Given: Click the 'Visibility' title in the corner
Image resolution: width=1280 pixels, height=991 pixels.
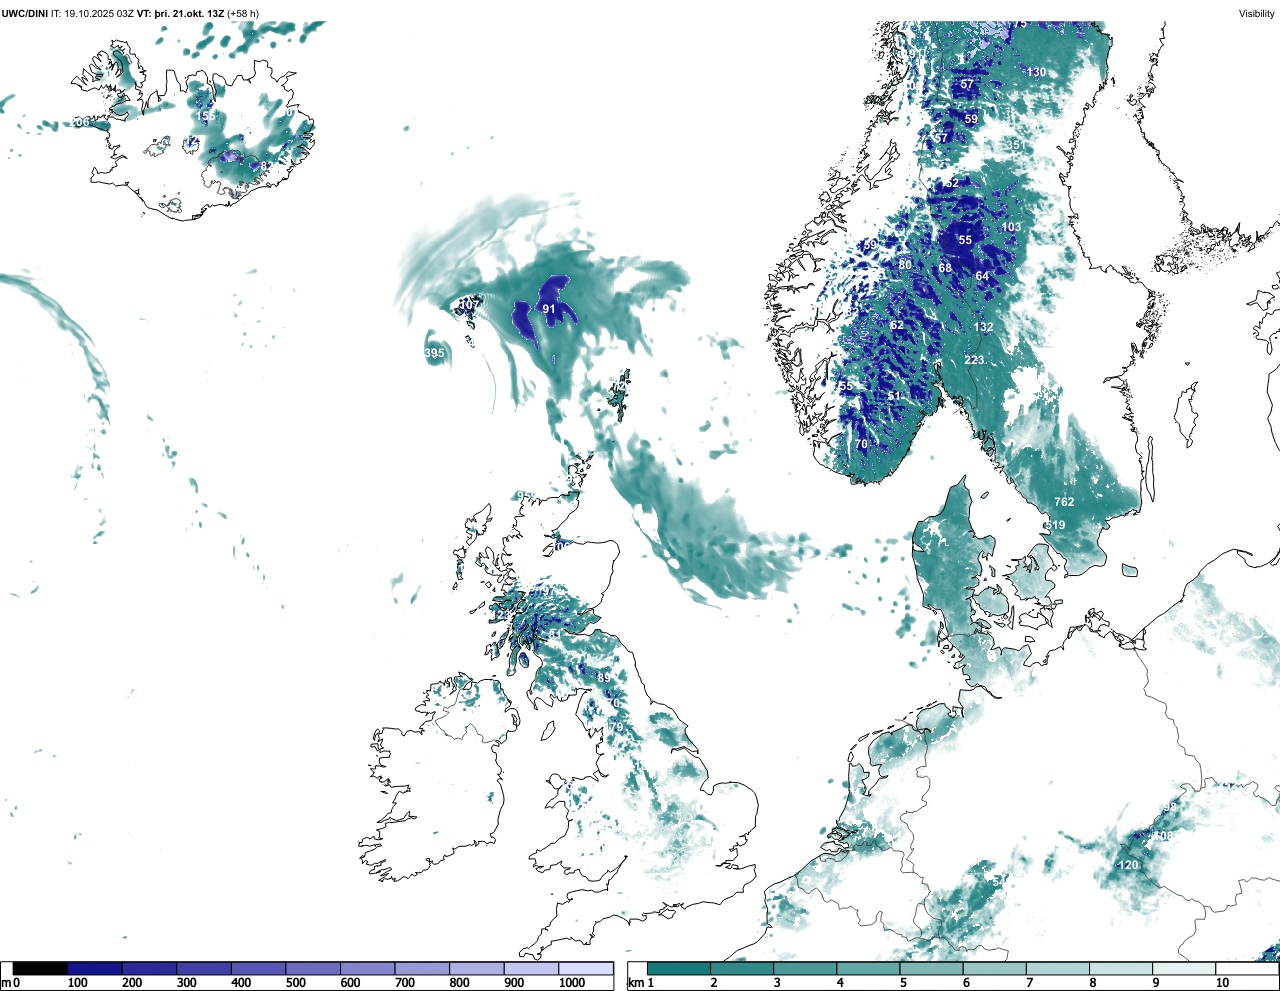Looking at the screenshot, I should click(x=1257, y=13).
